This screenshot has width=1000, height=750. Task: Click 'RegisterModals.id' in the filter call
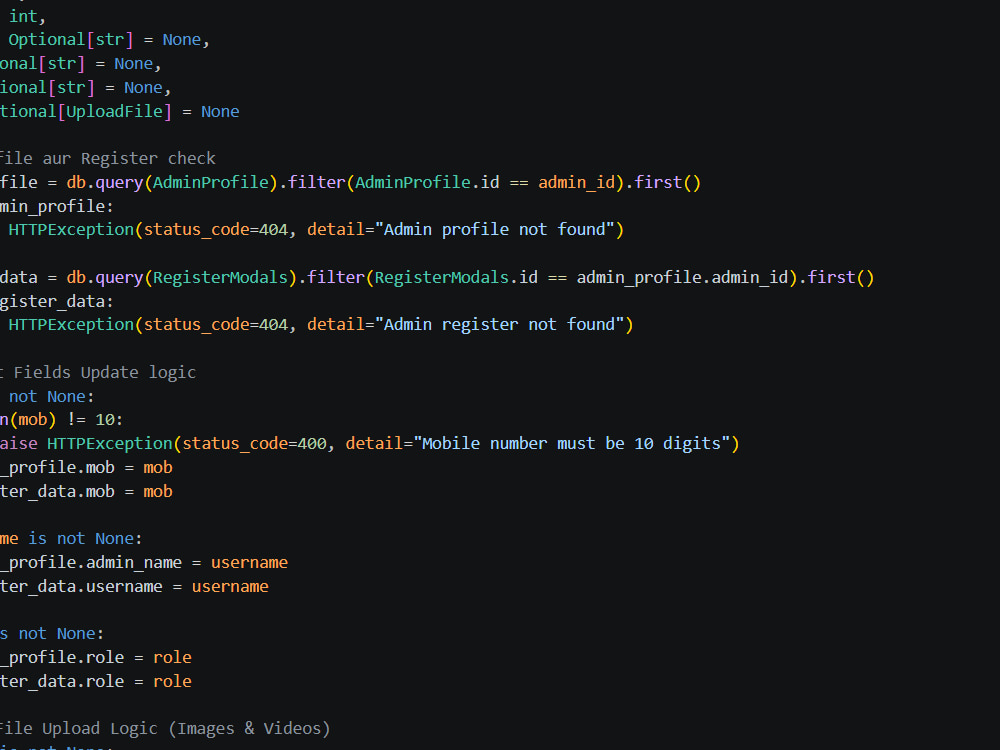[x=456, y=277]
